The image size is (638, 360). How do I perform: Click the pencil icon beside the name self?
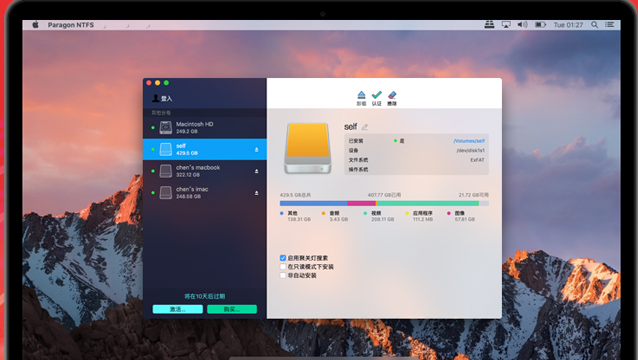click(365, 127)
